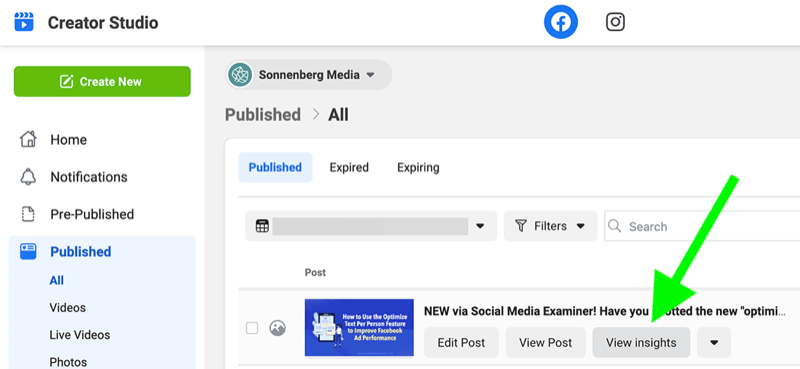Click in the Search posts field
Screen dimensions: 800x369
[702, 226]
